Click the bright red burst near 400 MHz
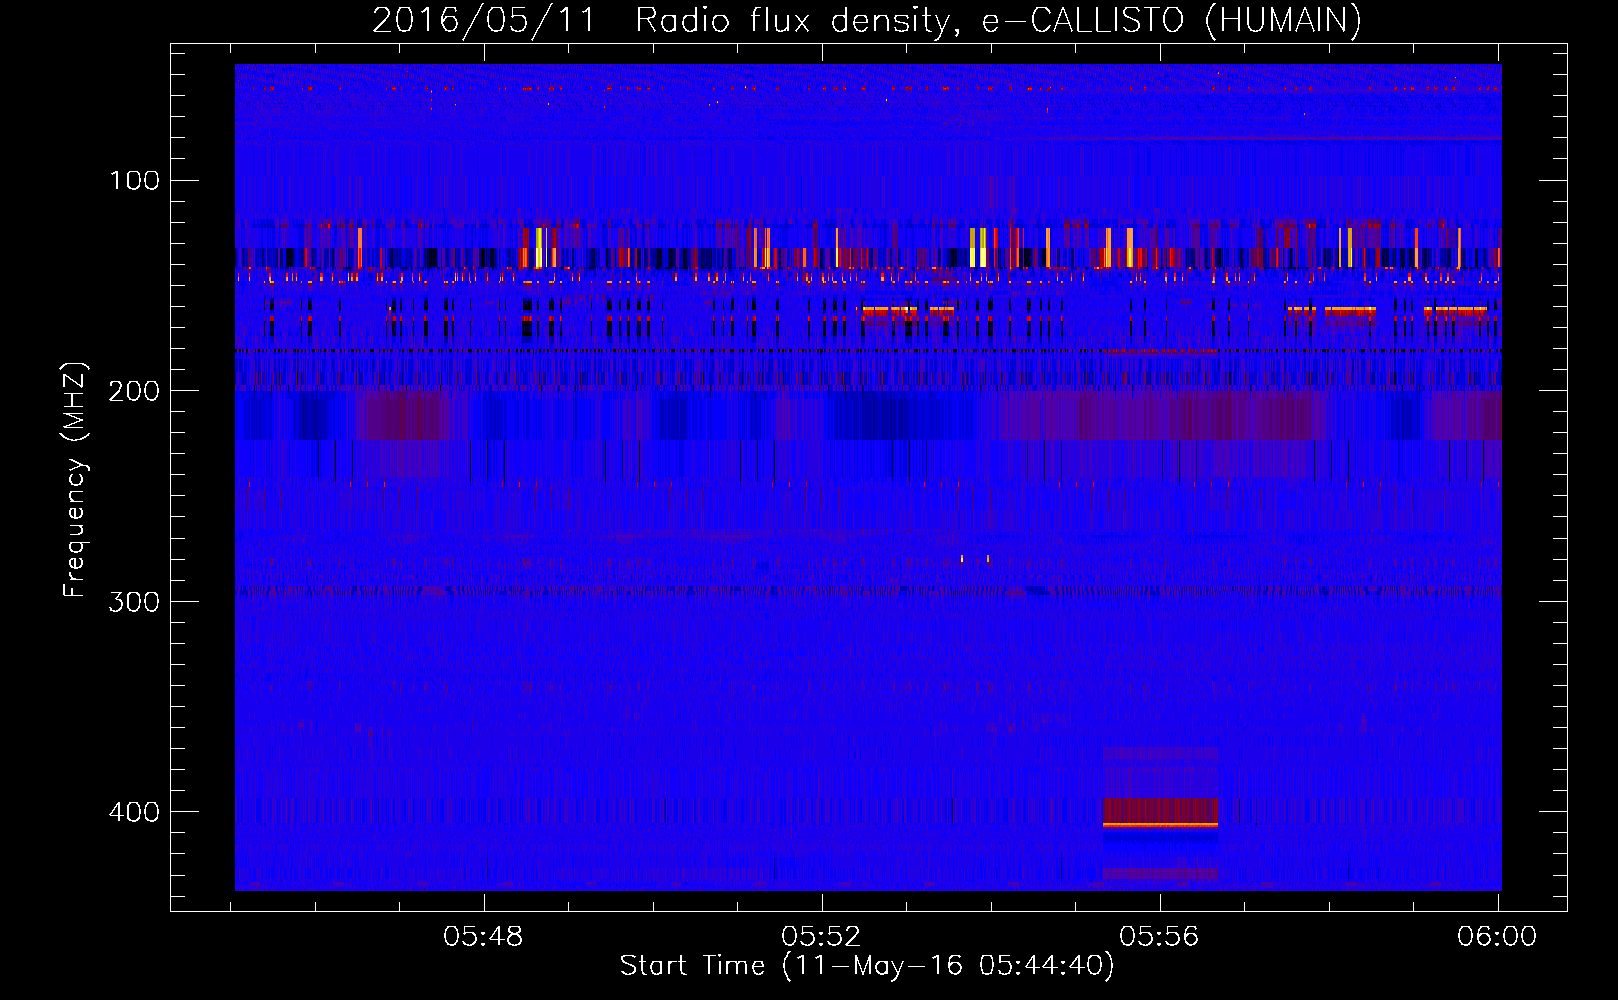The image size is (1618, 1000). [x=1160, y=813]
